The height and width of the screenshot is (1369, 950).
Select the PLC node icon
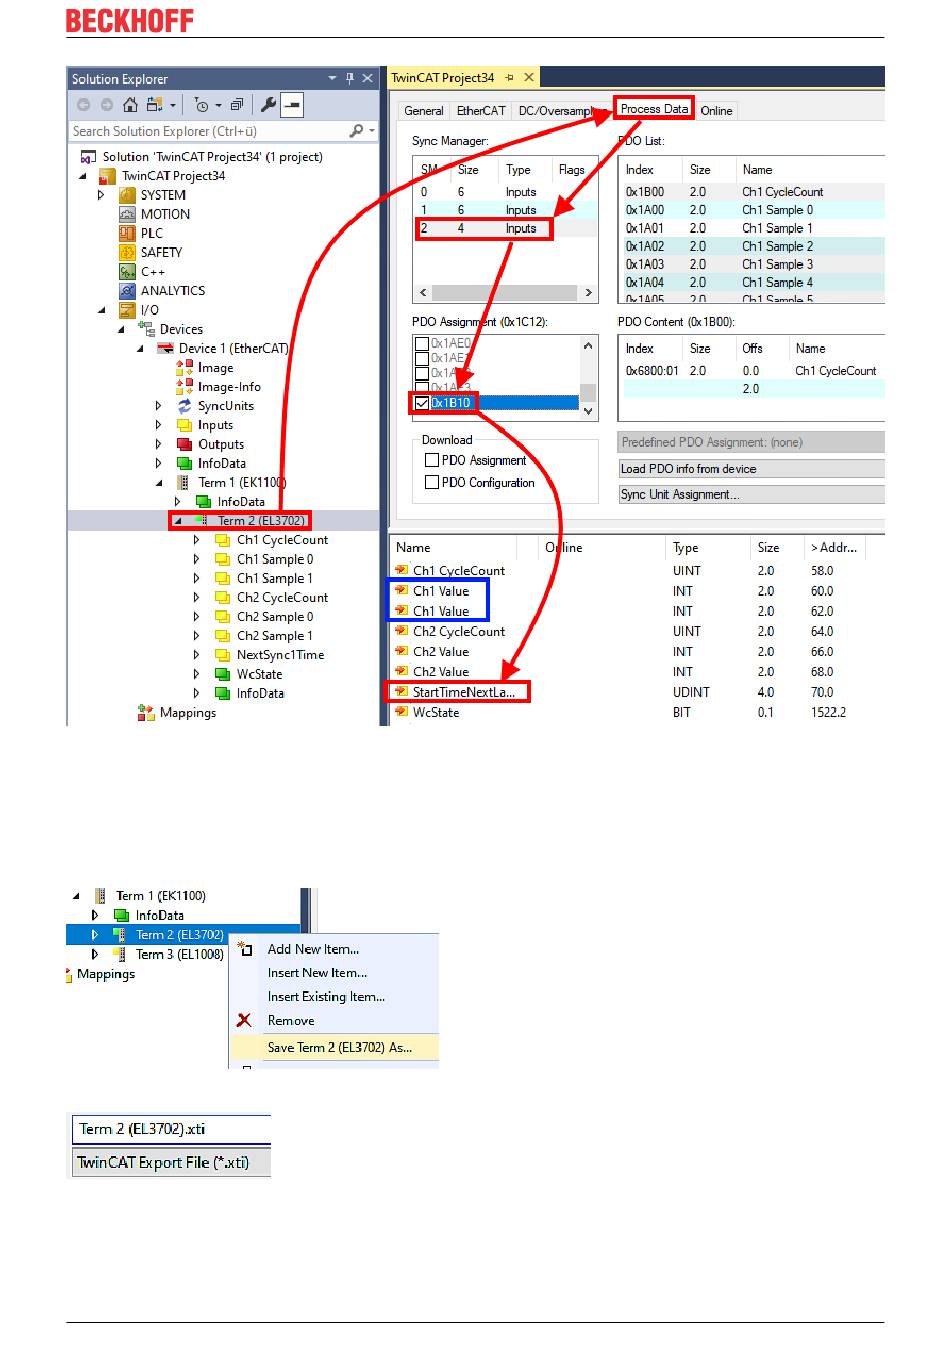pyautogui.click(x=127, y=233)
